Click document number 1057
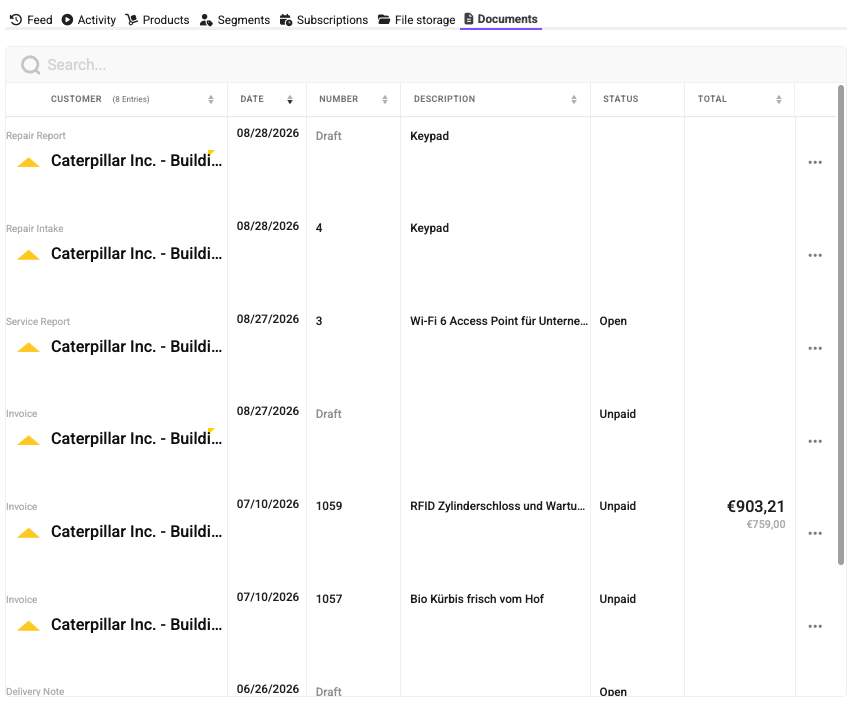 pyautogui.click(x=329, y=599)
